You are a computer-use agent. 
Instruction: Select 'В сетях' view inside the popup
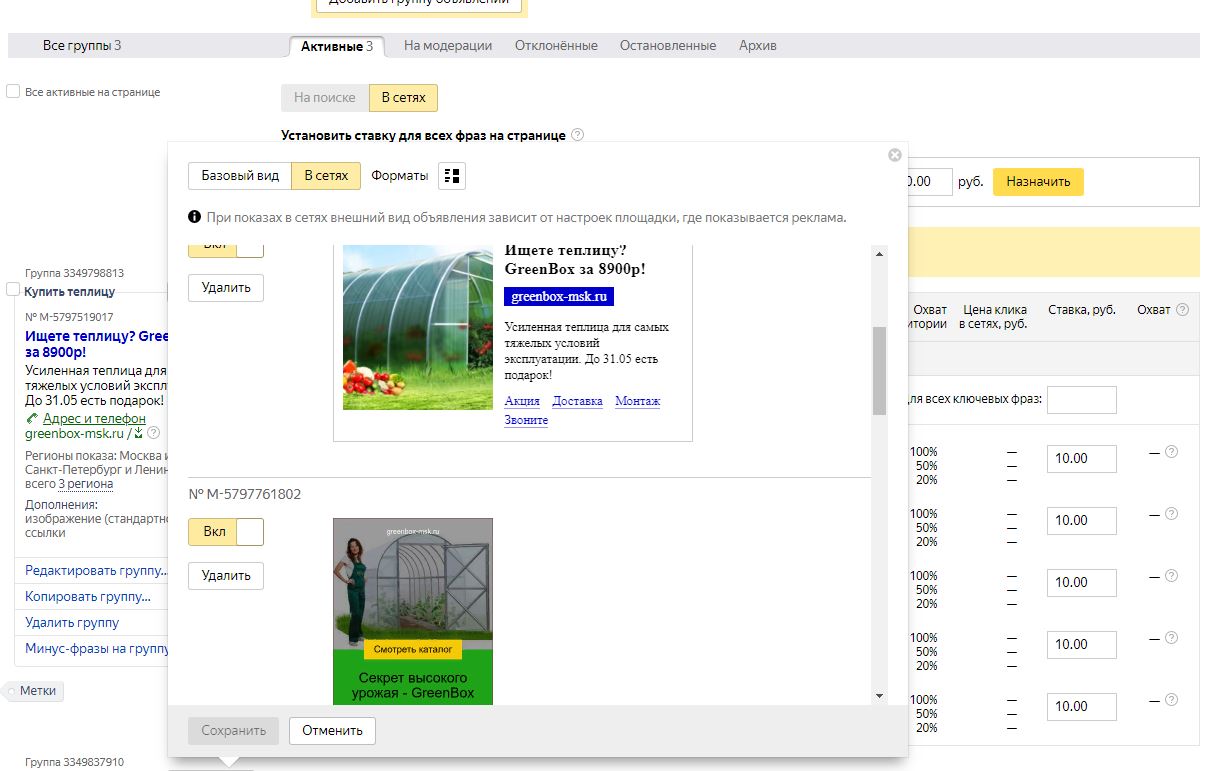pos(326,176)
